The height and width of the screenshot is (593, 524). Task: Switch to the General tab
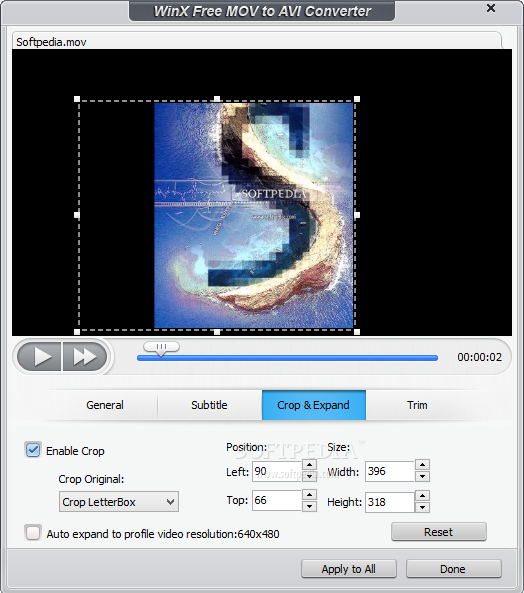(x=105, y=405)
